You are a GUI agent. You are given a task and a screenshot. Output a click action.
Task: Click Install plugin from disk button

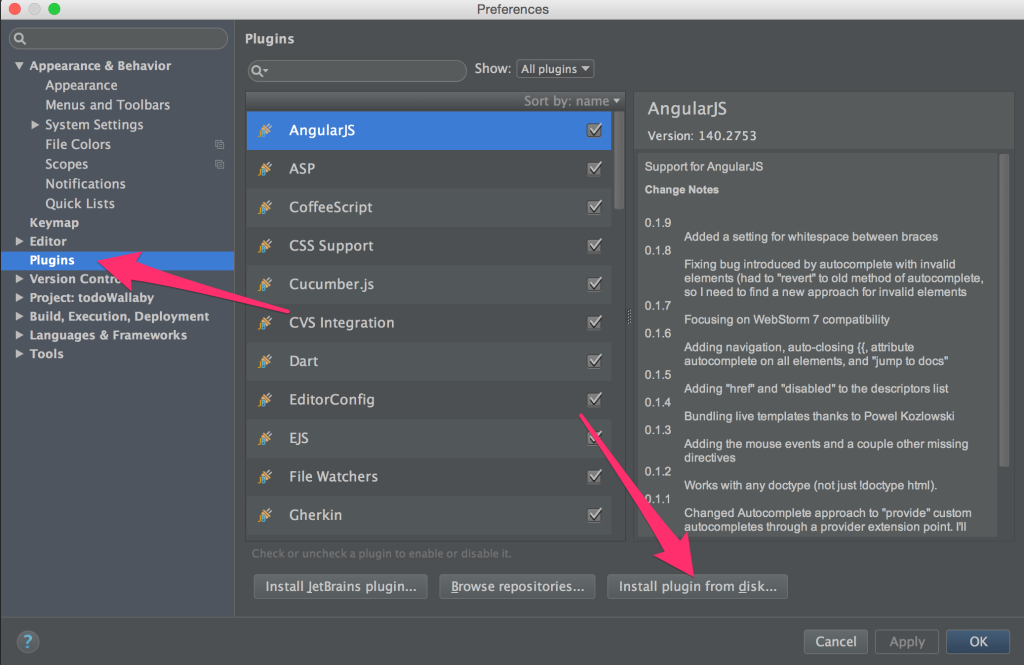point(697,587)
